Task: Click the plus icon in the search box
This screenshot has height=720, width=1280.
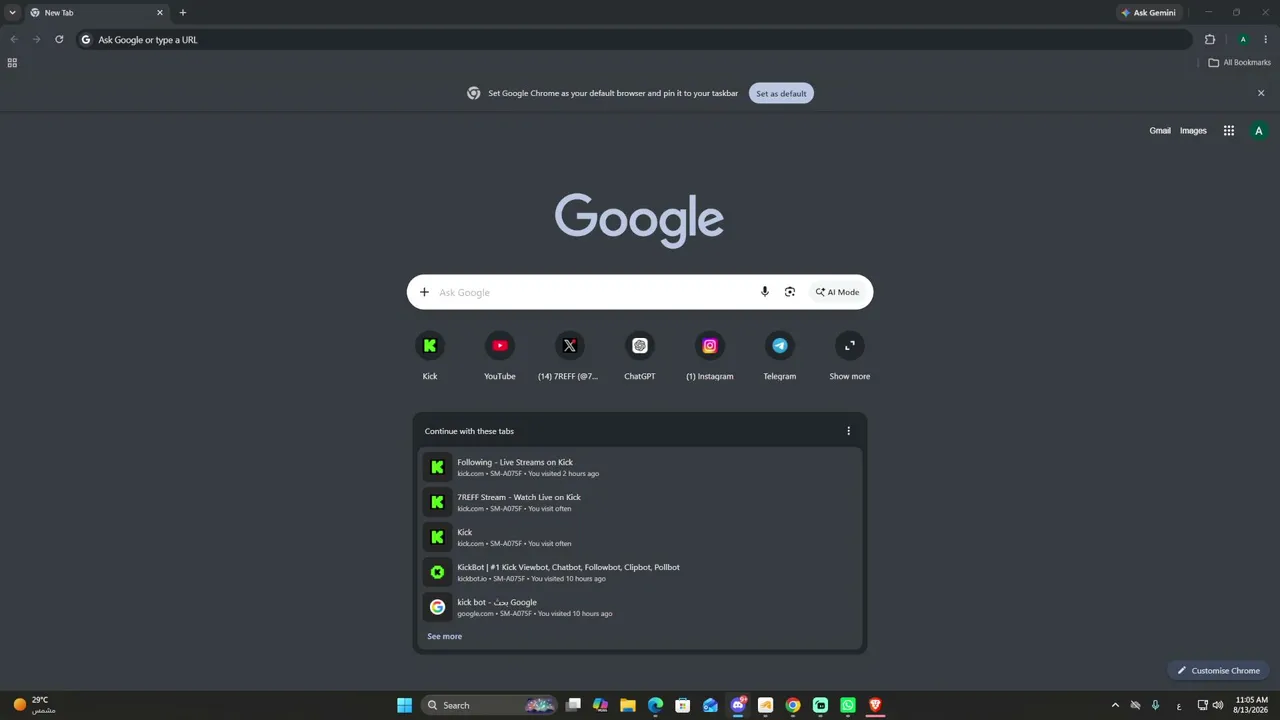Action: pos(424,292)
